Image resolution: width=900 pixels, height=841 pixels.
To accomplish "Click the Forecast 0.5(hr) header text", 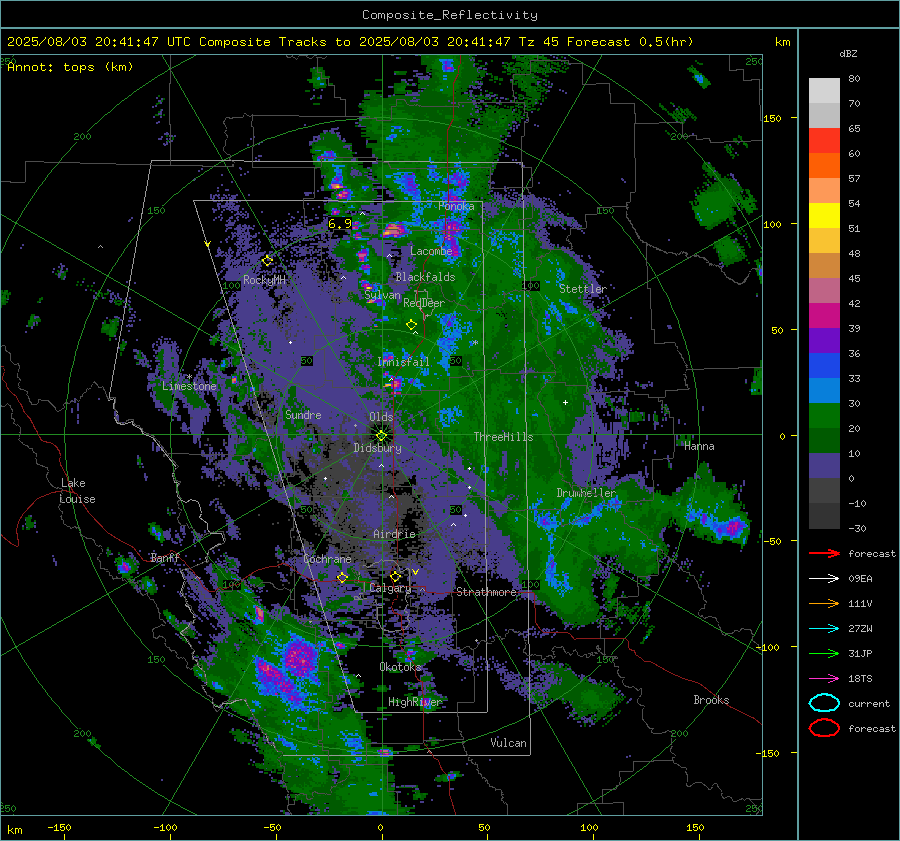I will pyautogui.click(x=630, y=42).
